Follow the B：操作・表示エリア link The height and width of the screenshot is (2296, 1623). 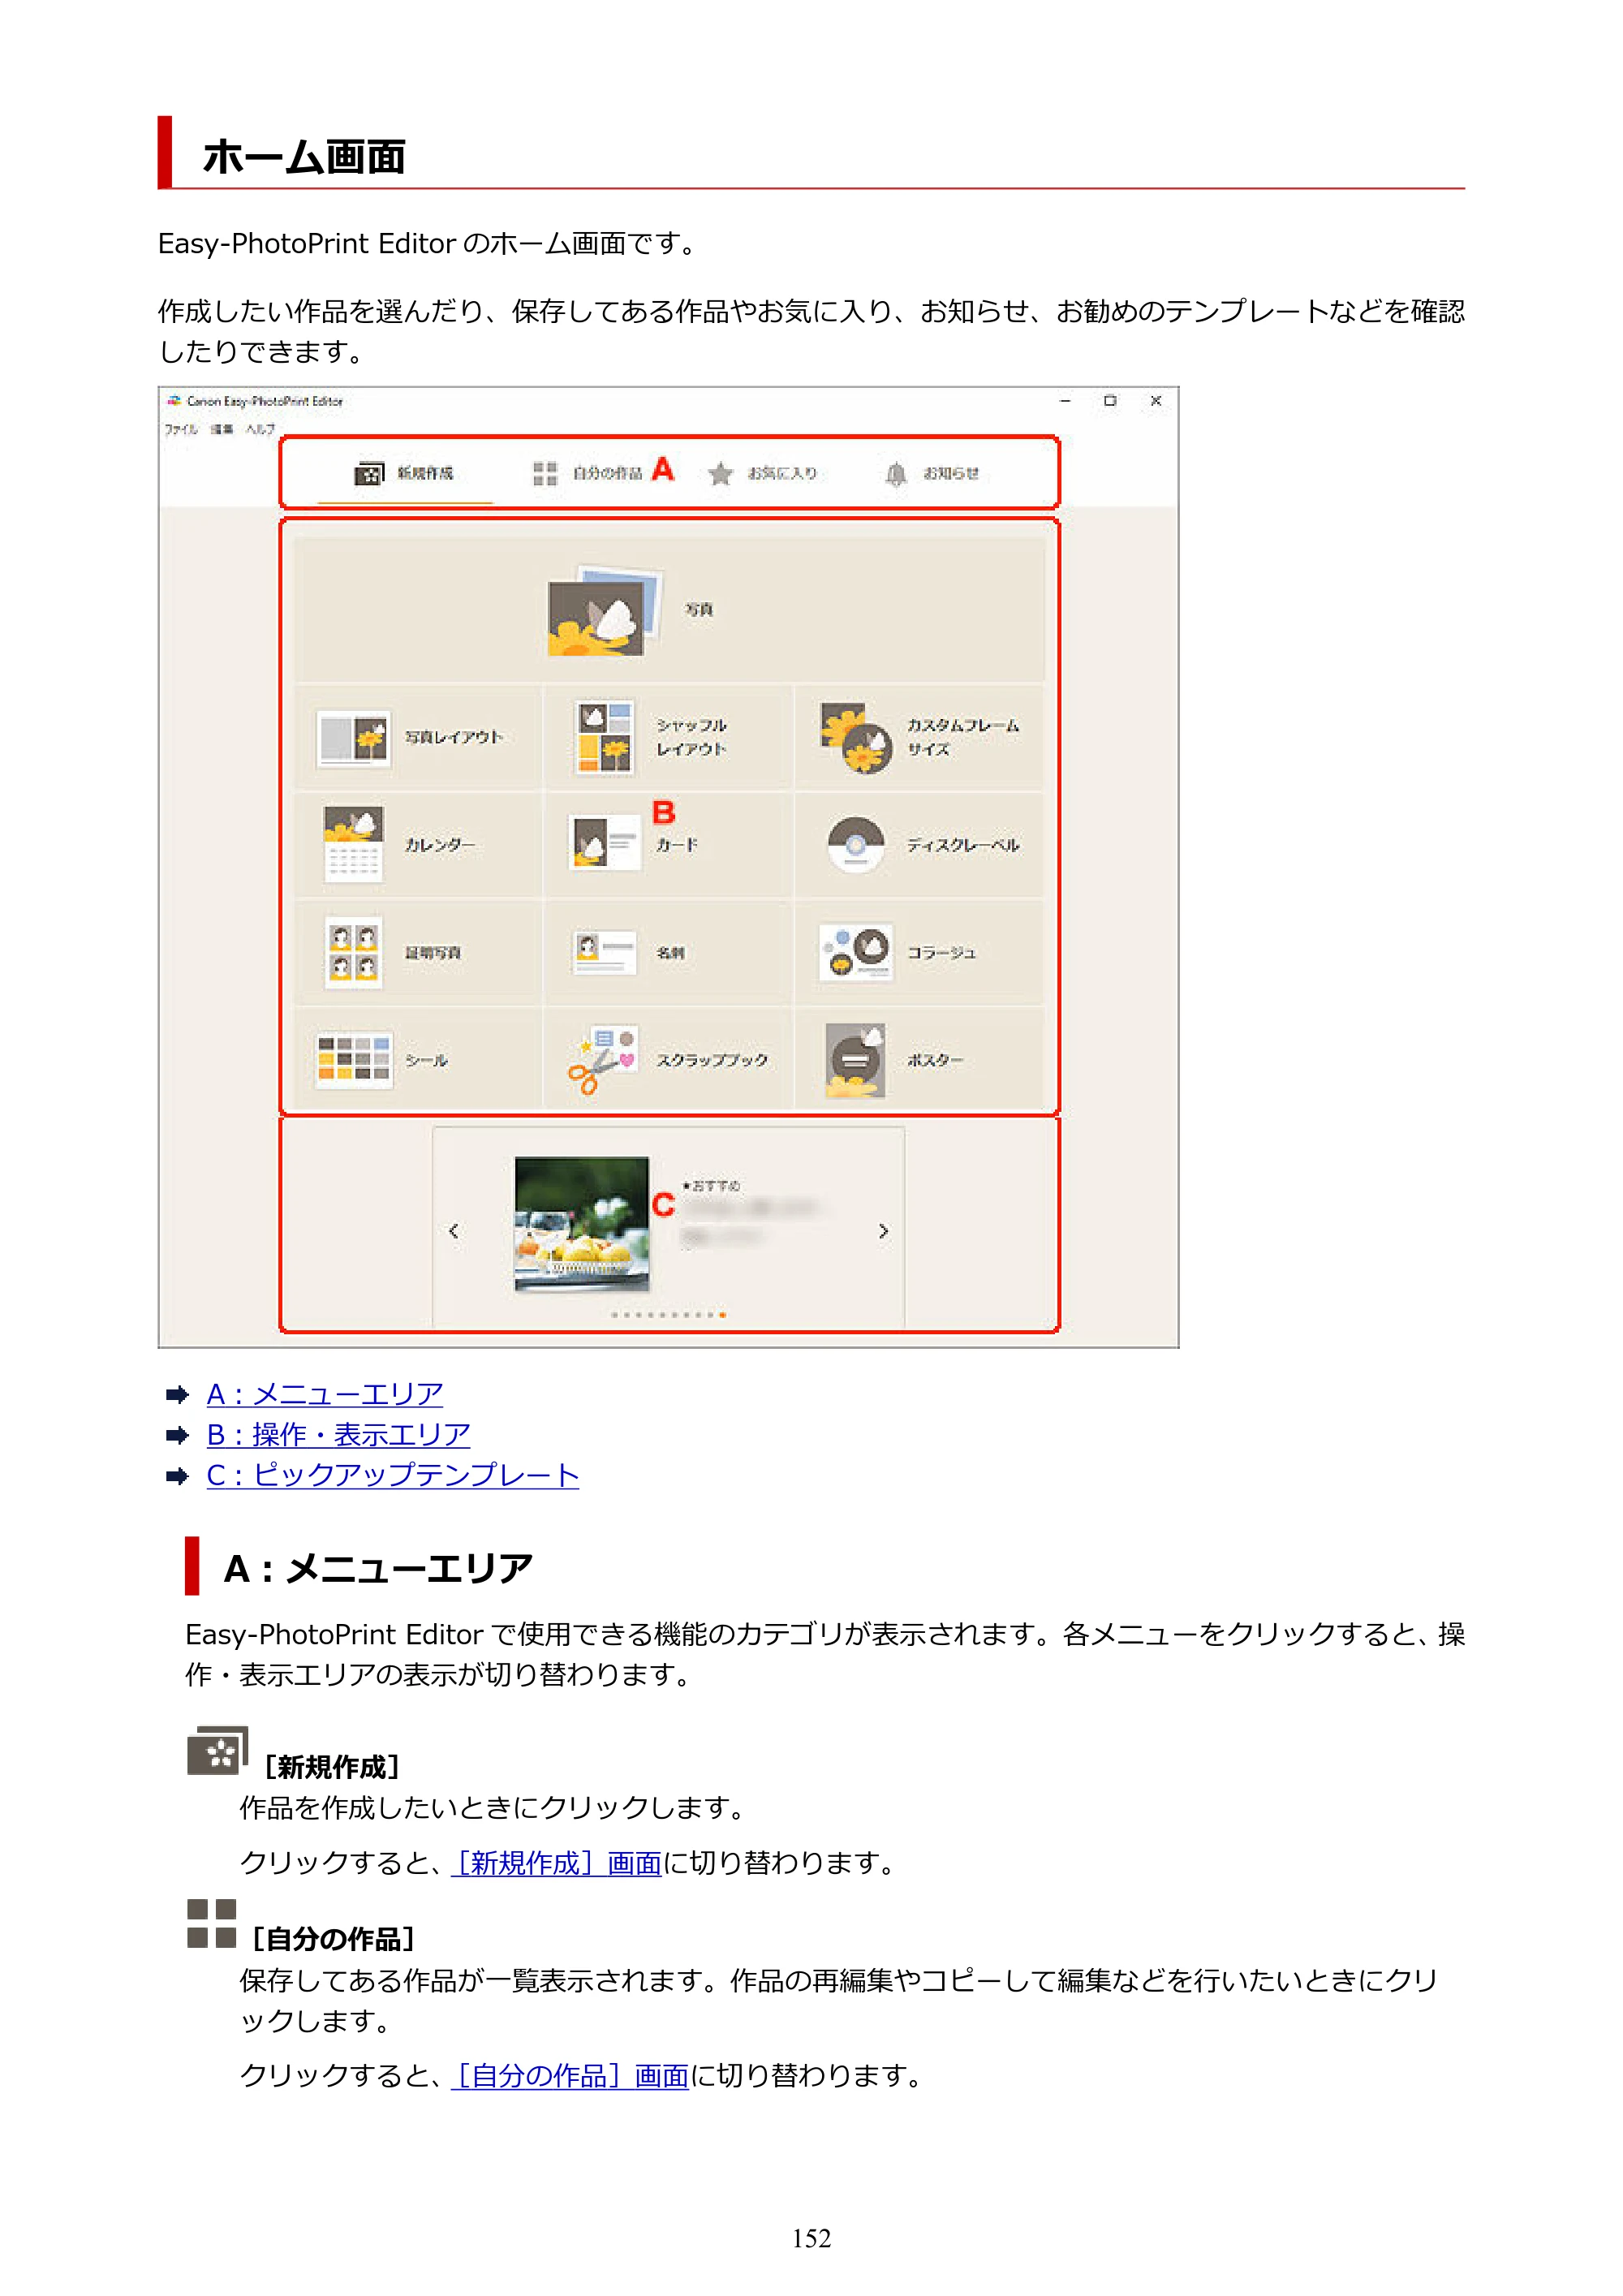point(338,1435)
